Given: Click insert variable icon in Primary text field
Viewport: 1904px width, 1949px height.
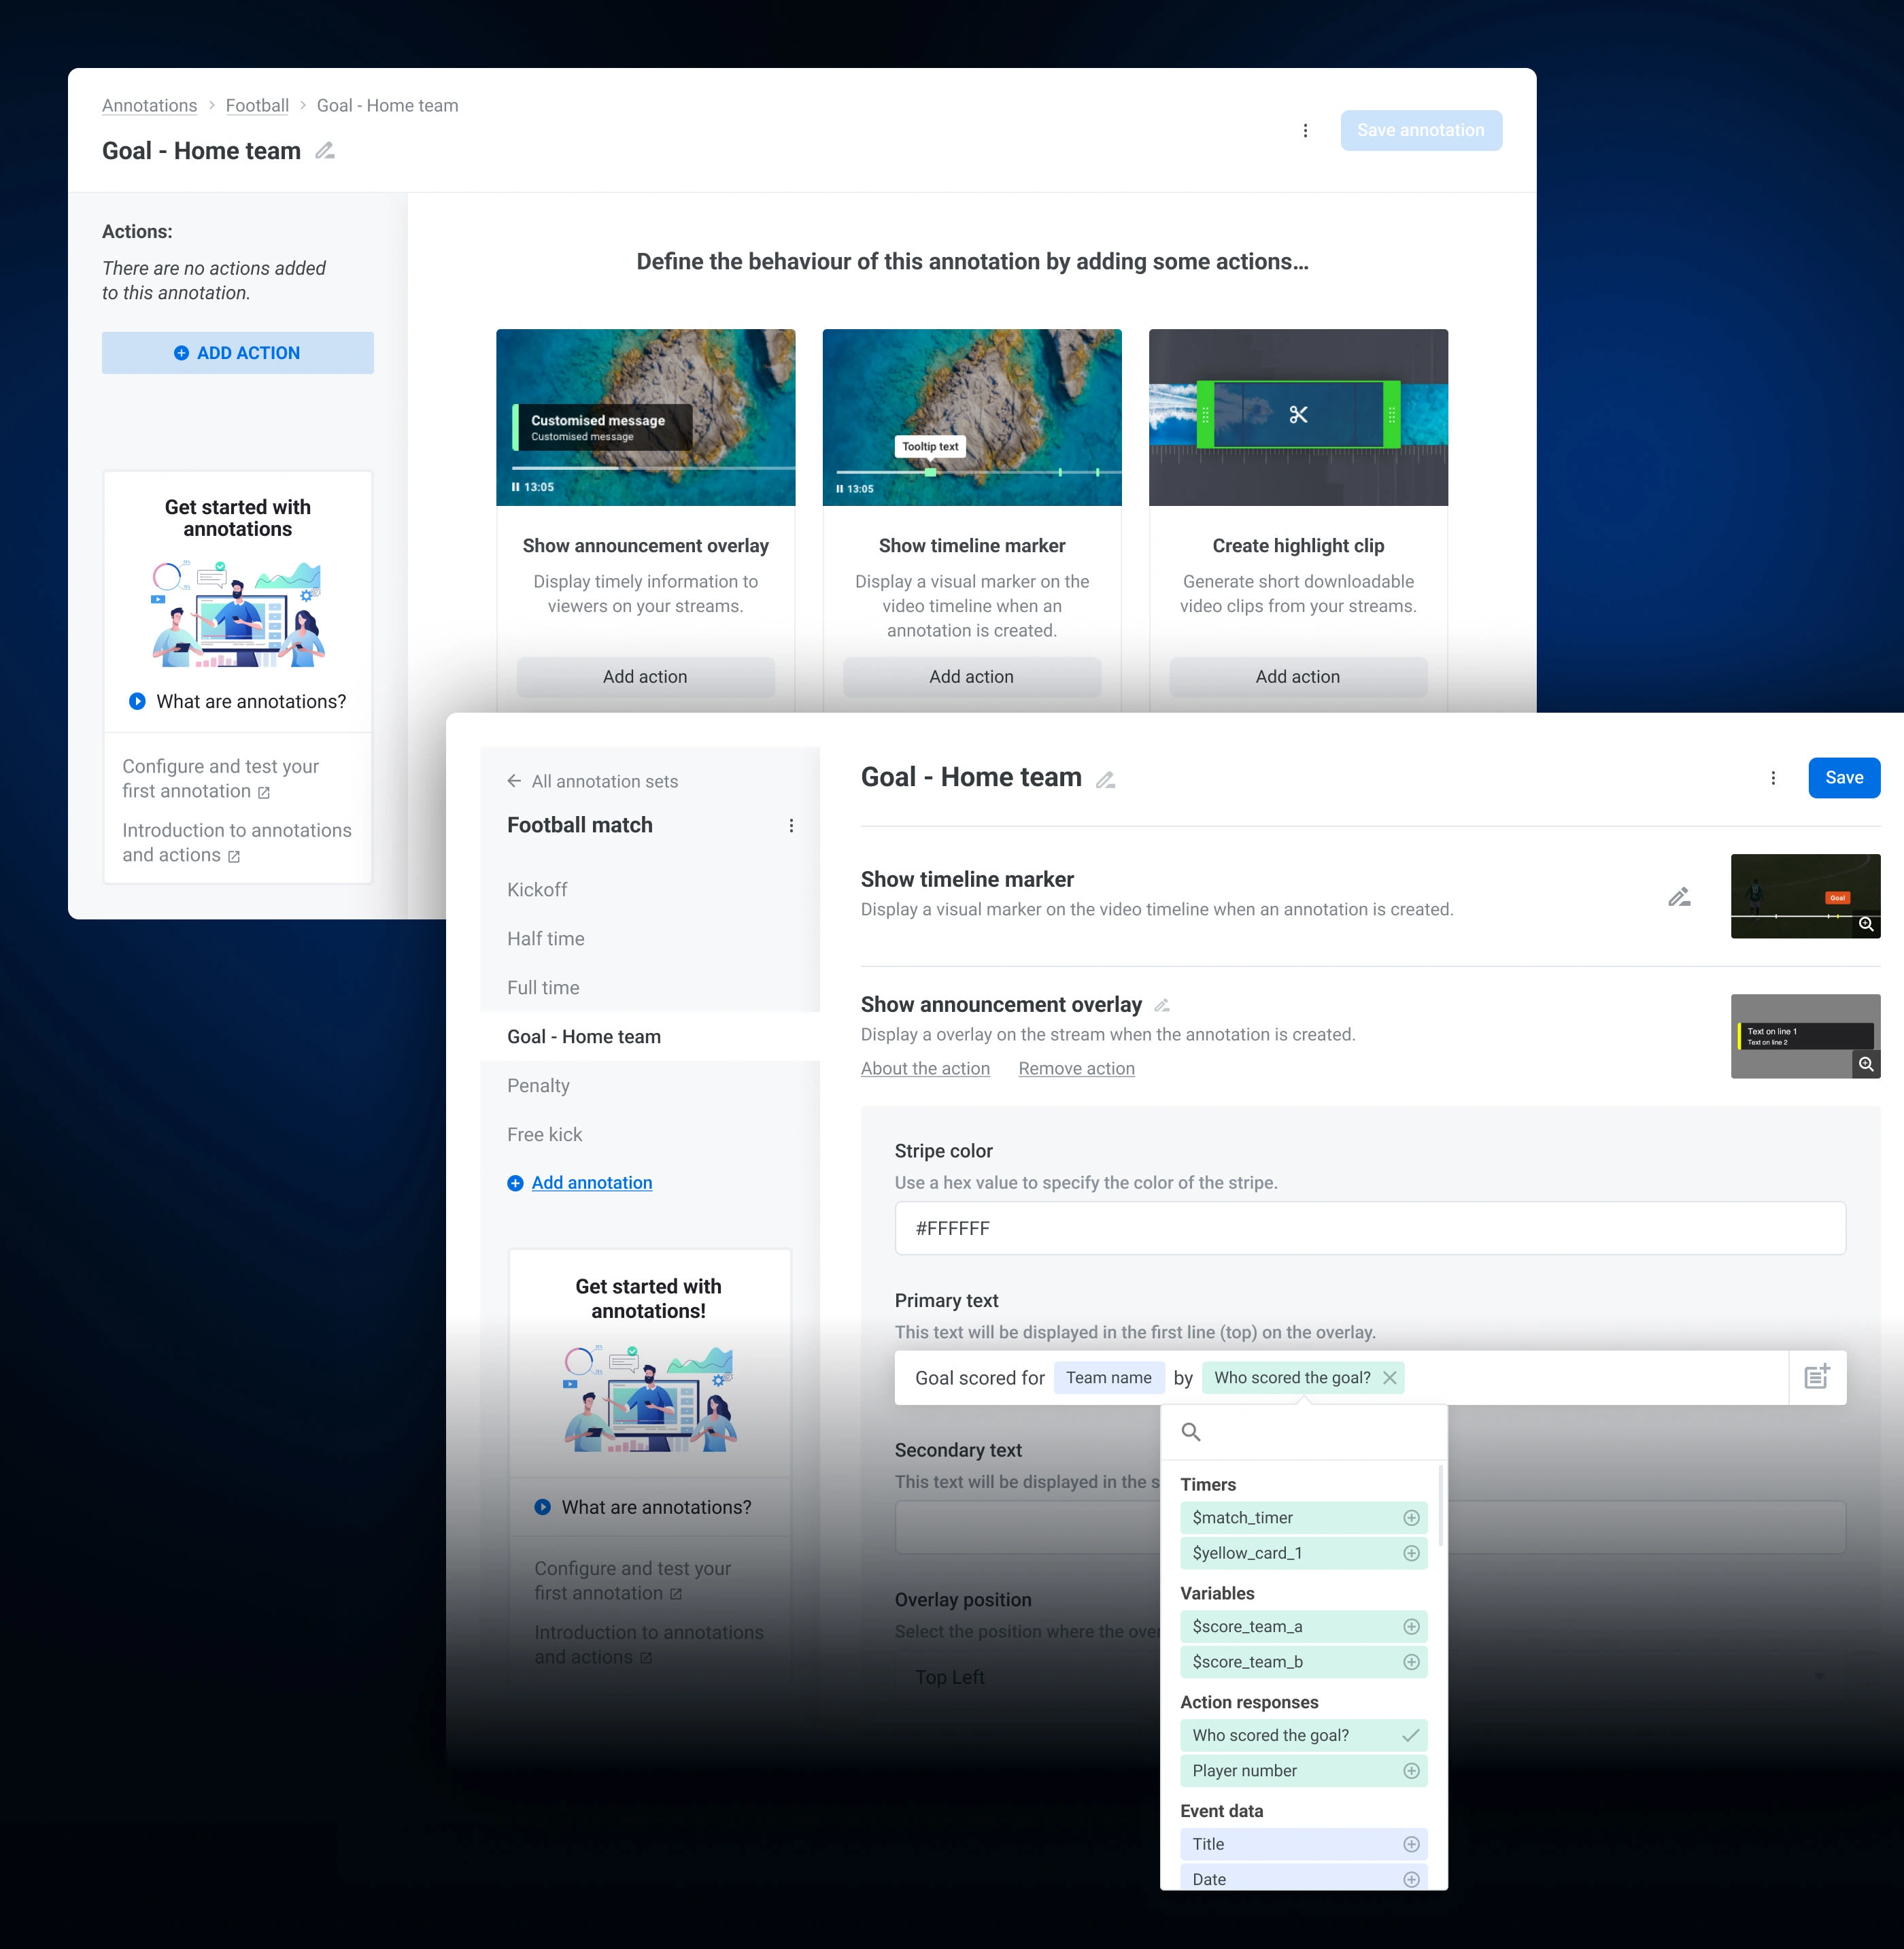Looking at the screenshot, I should [1816, 1377].
